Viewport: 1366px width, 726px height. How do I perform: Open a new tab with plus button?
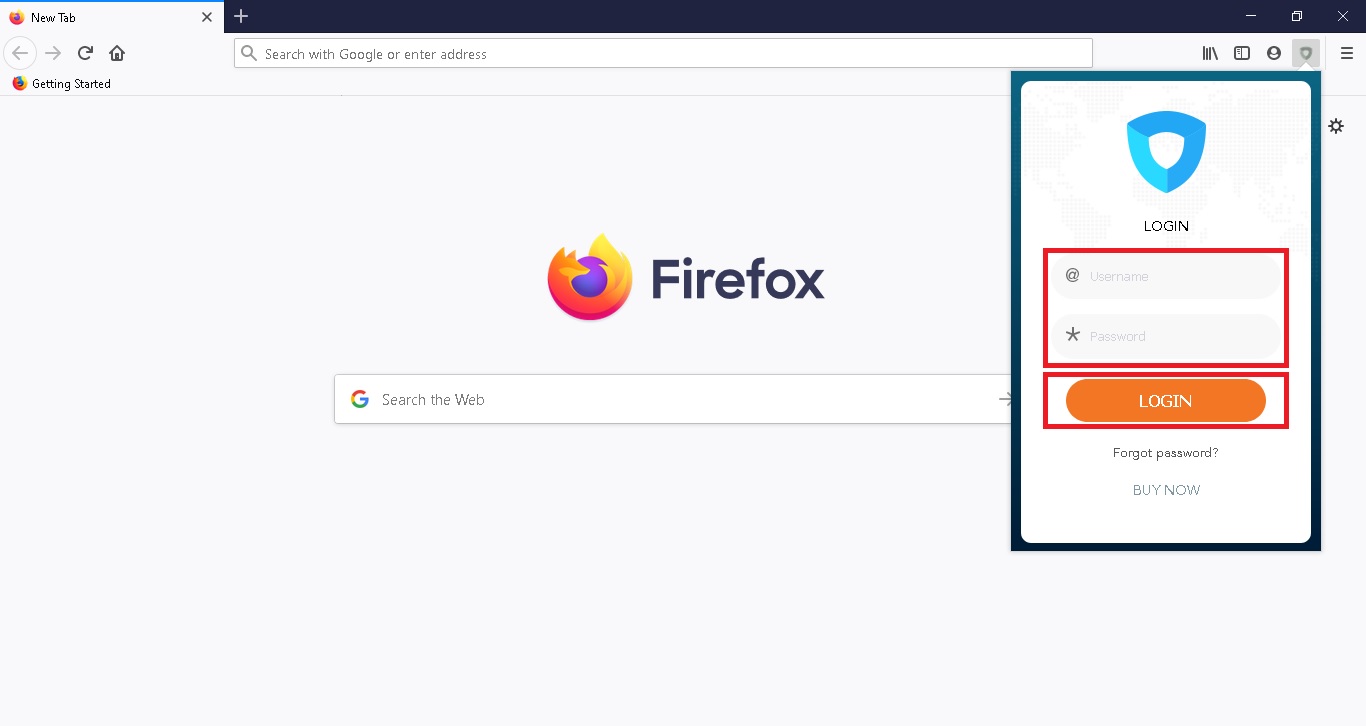241,16
